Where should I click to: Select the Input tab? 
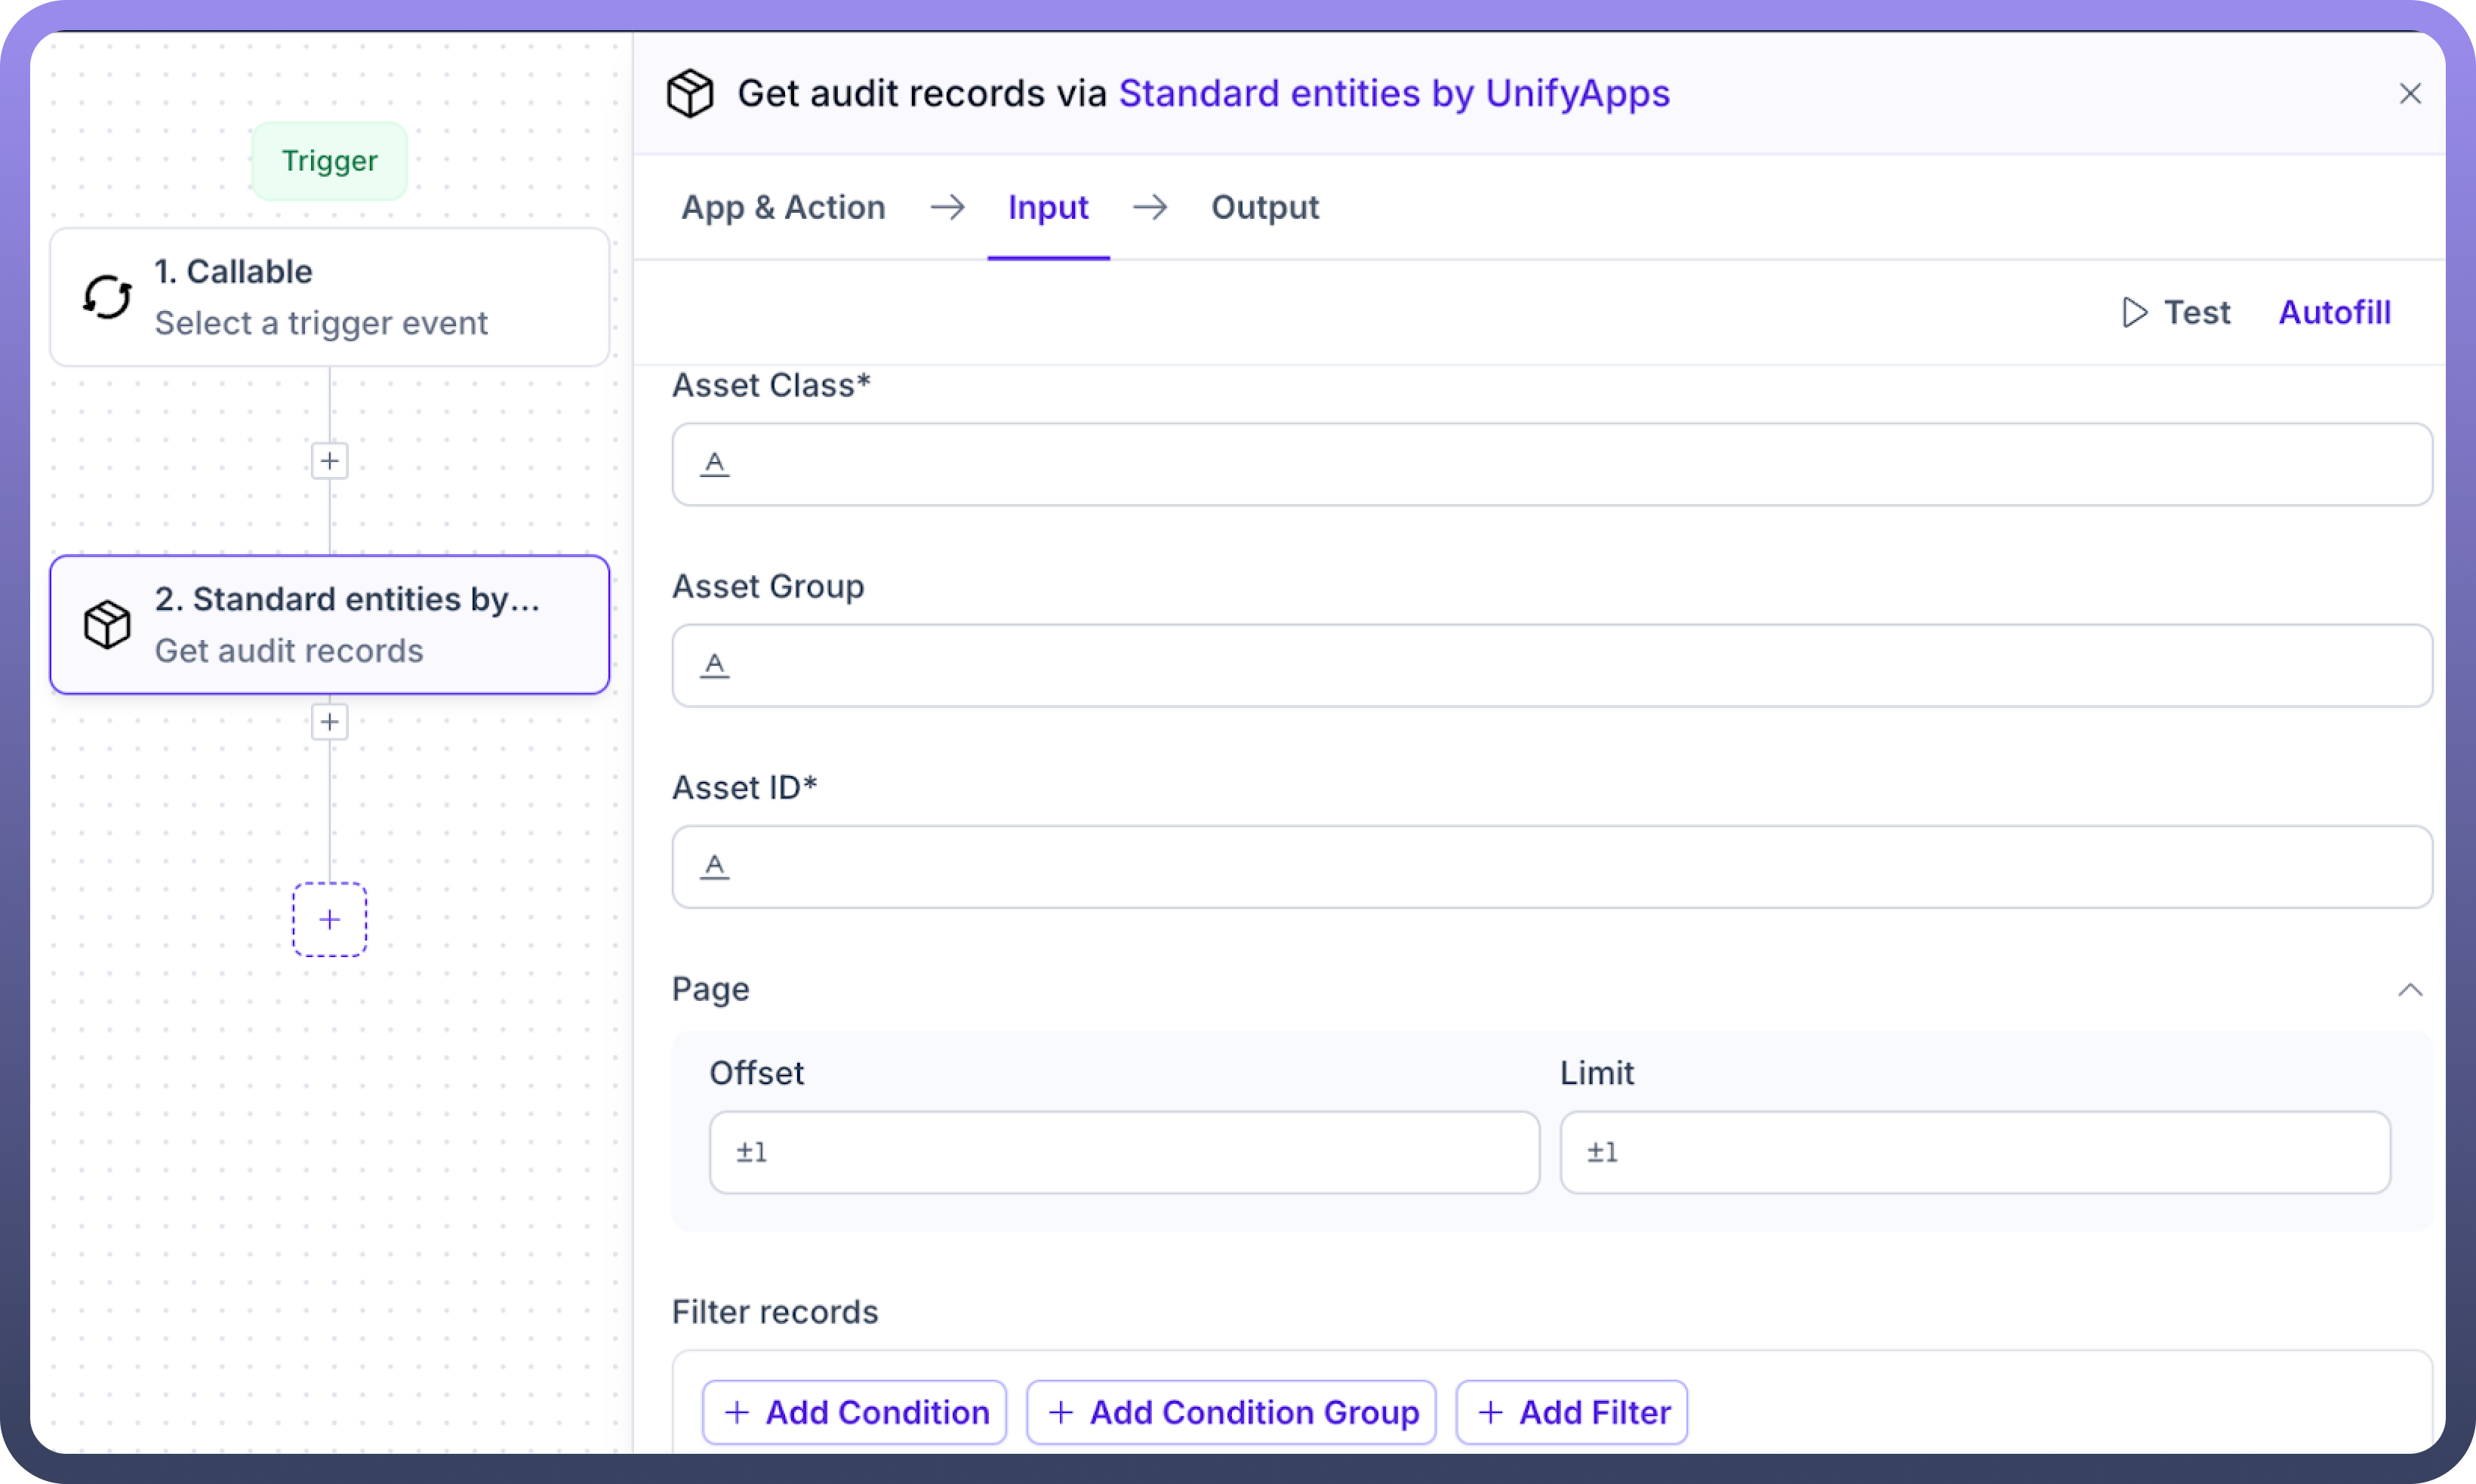tap(1048, 207)
